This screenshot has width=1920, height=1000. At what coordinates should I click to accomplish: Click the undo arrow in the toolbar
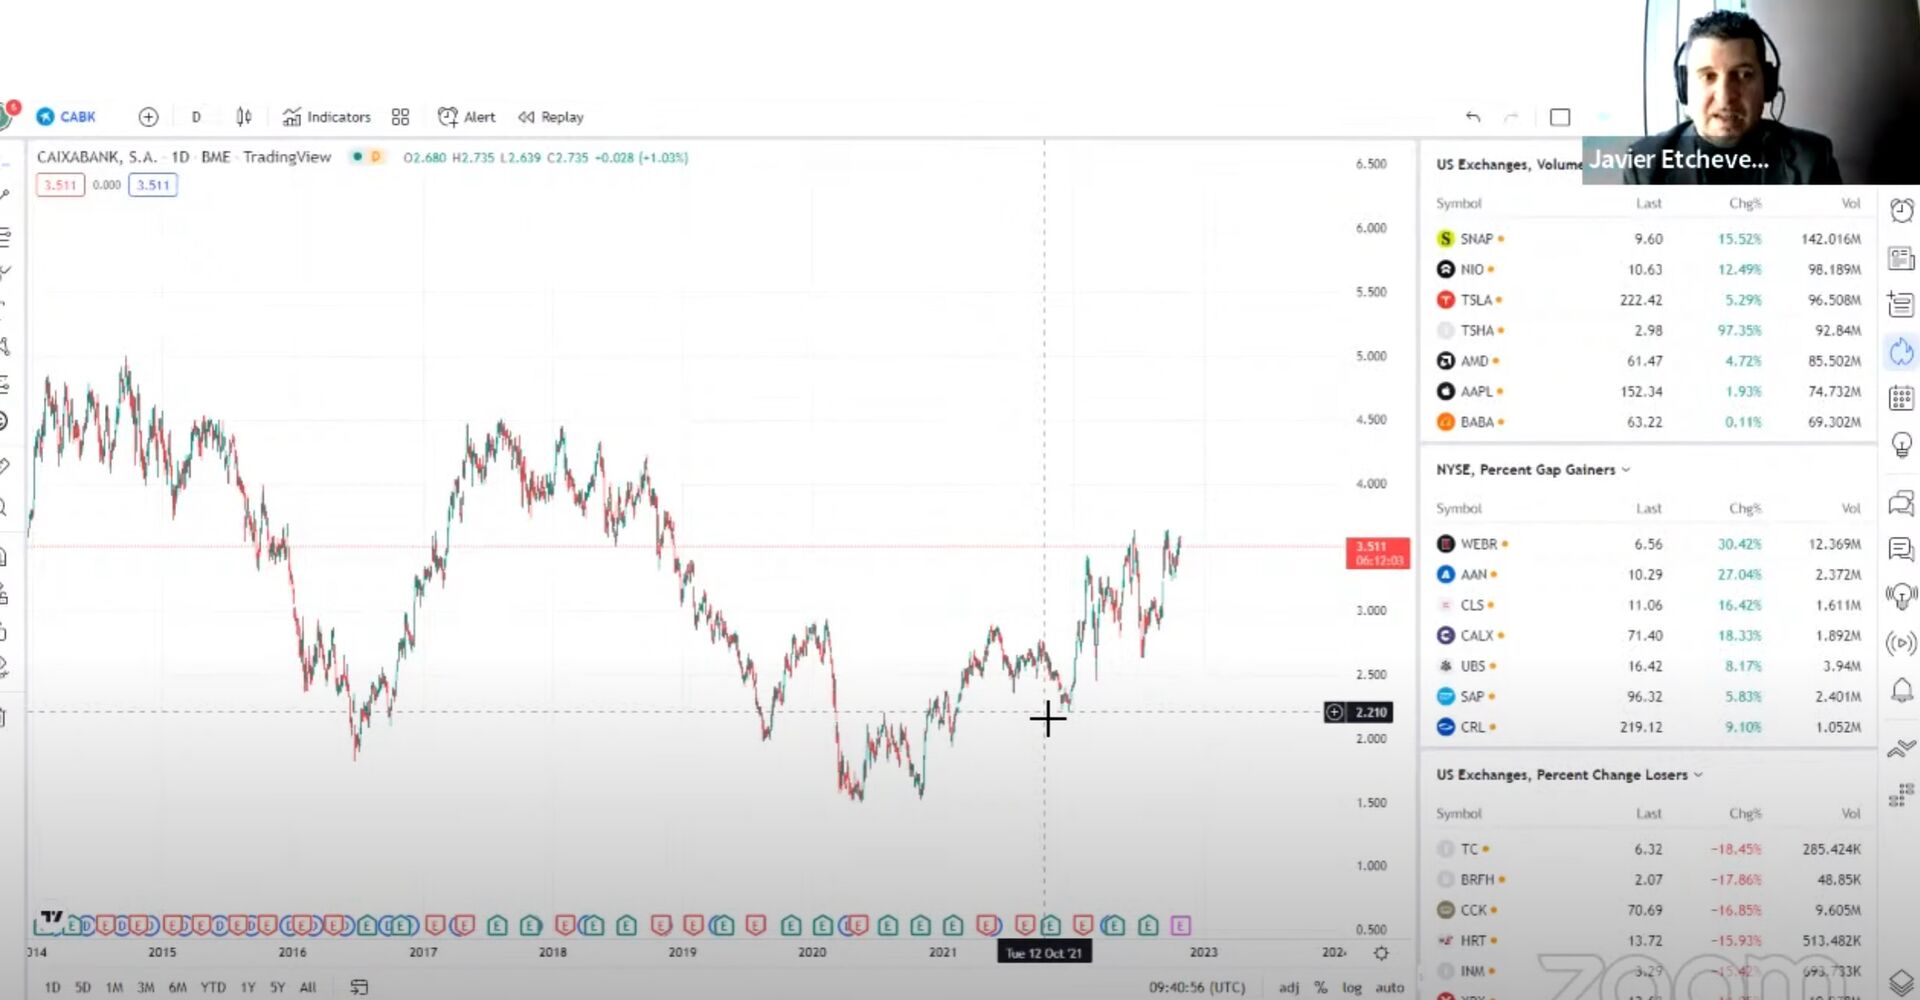1473,117
